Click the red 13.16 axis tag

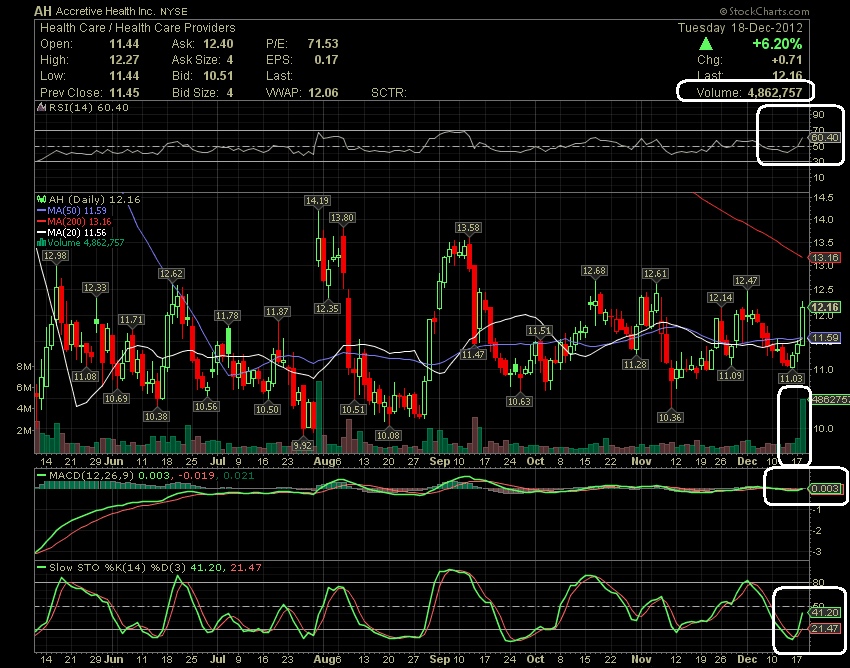click(x=824, y=258)
